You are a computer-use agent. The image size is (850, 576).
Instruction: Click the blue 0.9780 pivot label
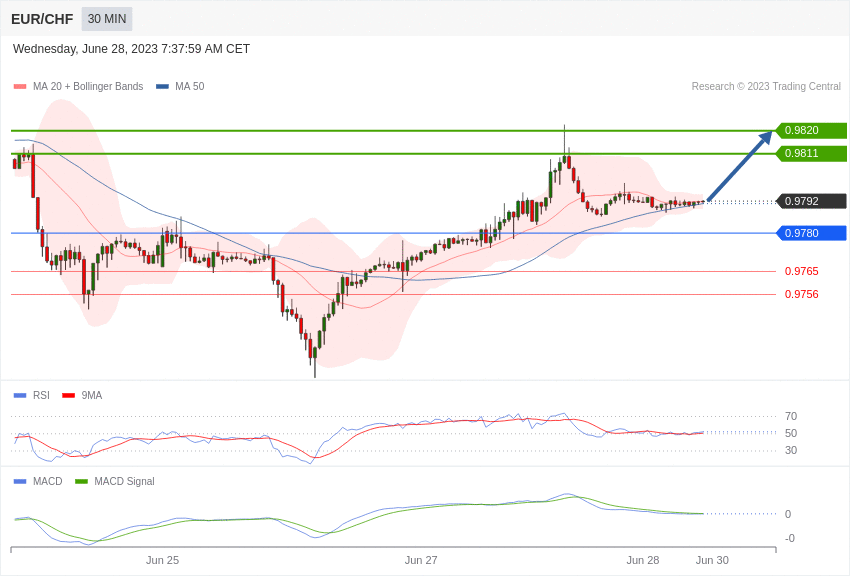[x=812, y=233]
